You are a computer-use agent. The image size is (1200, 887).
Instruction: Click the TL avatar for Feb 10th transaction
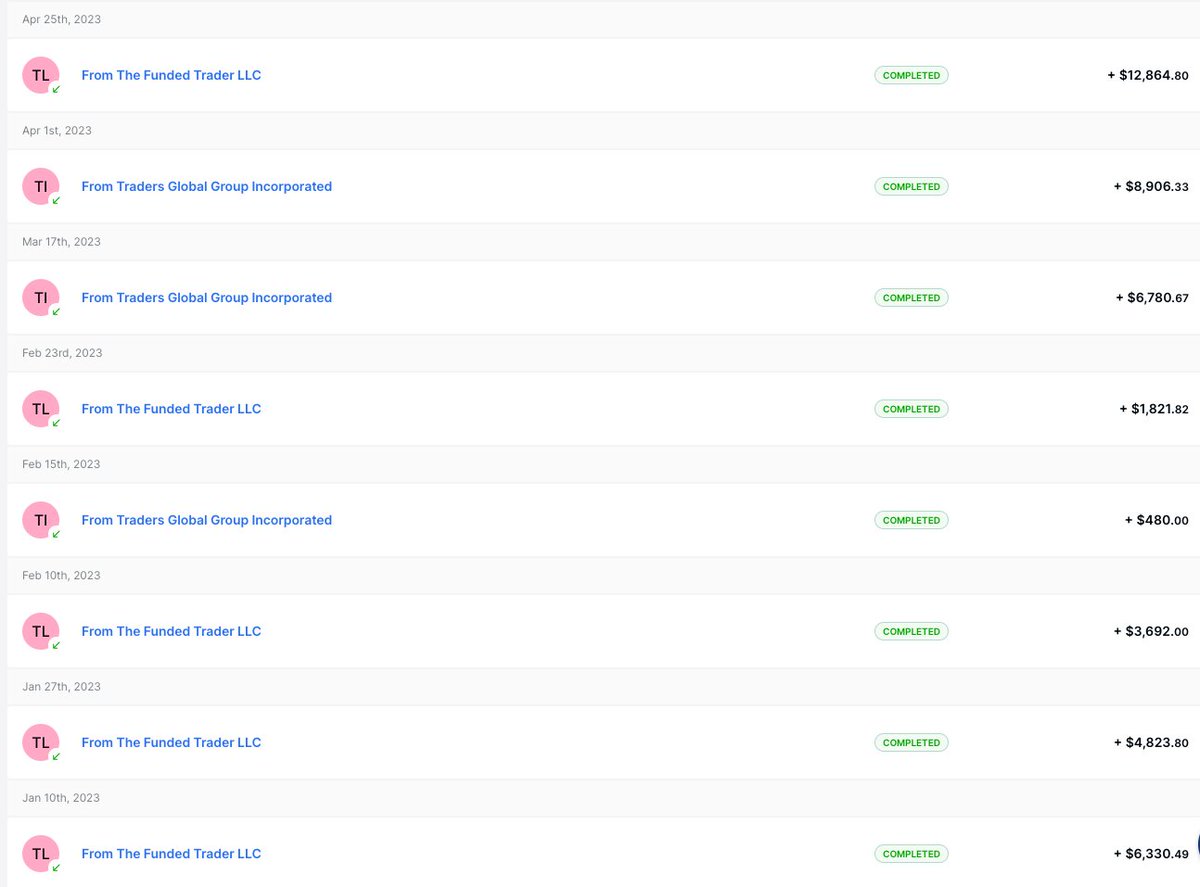[41, 631]
